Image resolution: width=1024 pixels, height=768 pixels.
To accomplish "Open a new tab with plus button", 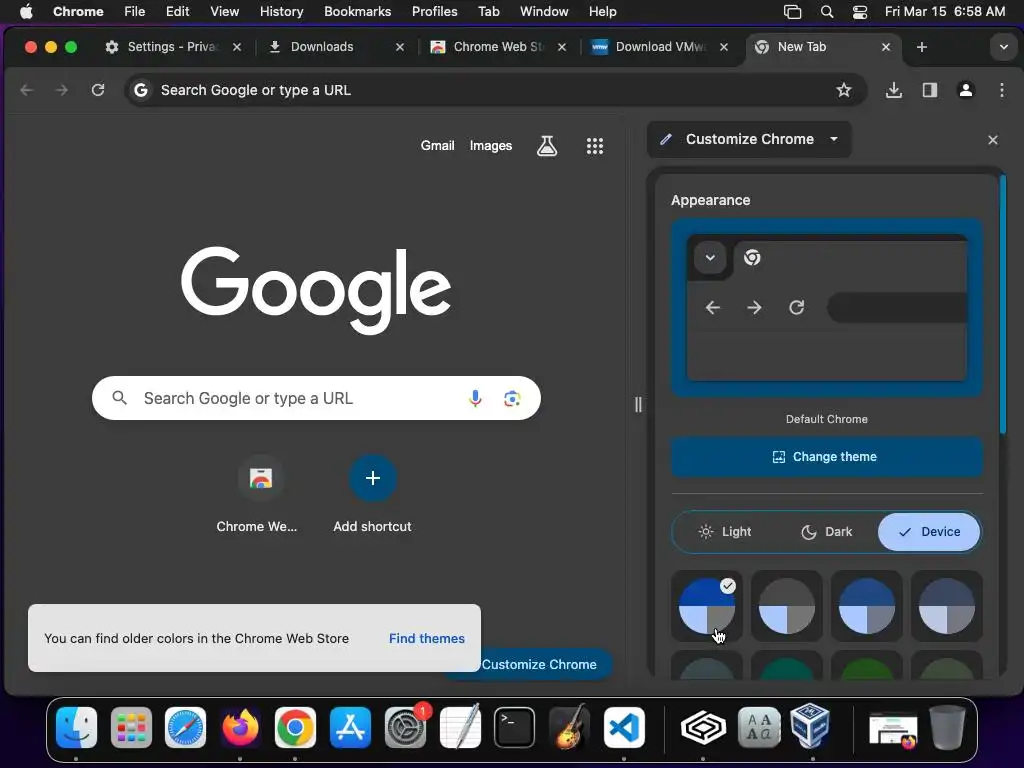I will click(921, 47).
